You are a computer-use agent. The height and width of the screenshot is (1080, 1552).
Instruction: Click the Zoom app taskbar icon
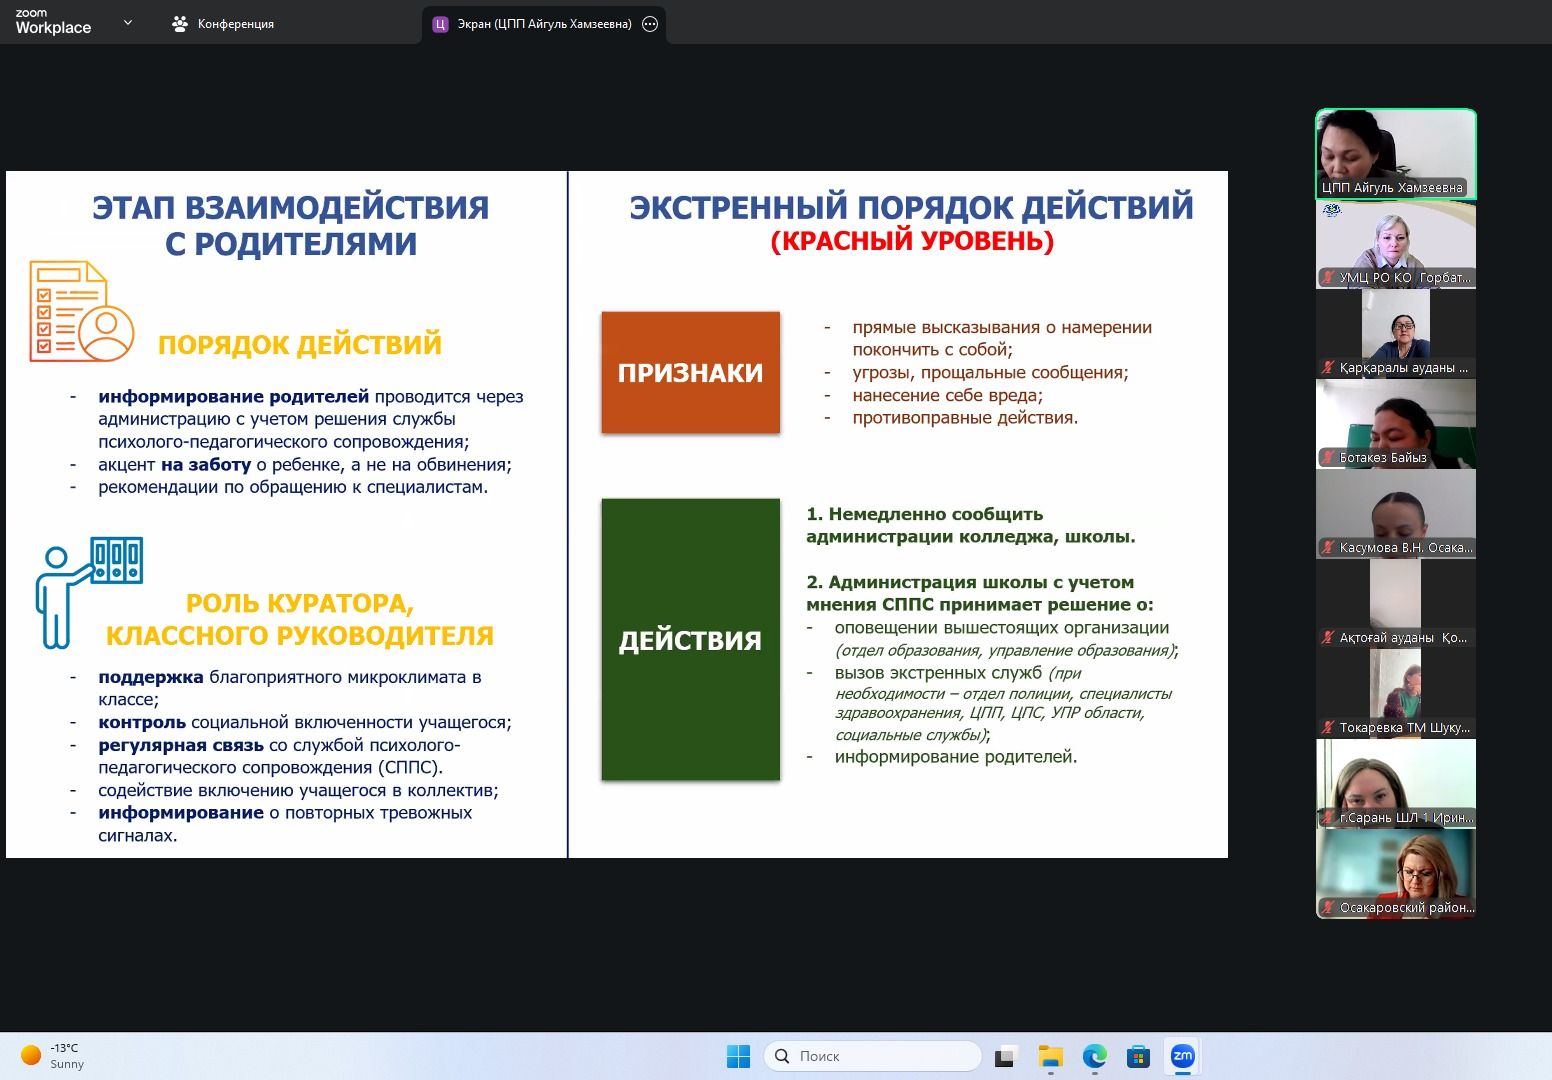1182,1056
